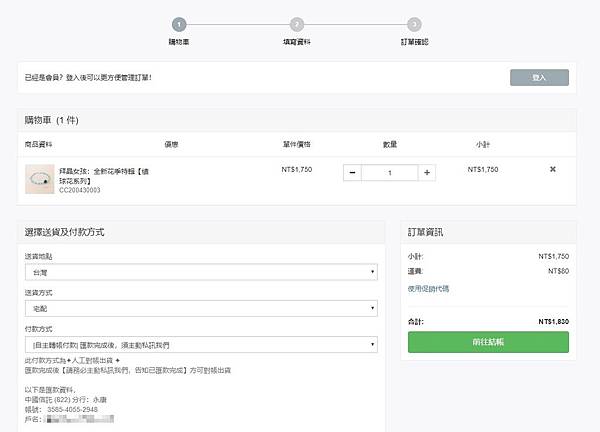Click the 使用促銷代碼 promo code link
The width and height of the screenshot is (600, 432).
pos(428,289)
